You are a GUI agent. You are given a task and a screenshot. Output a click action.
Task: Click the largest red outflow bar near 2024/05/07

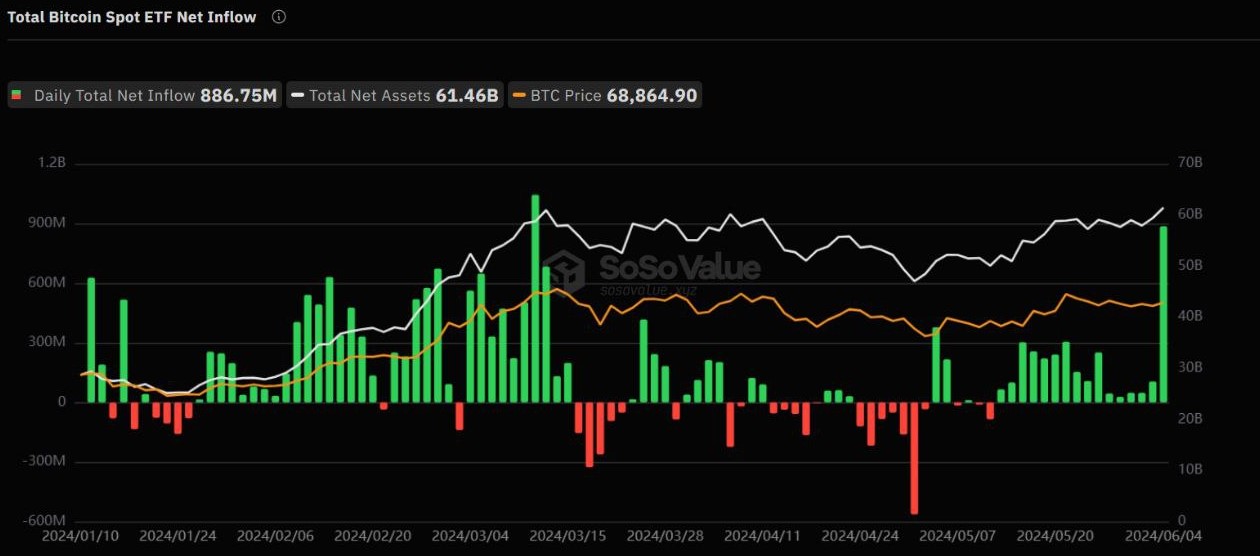914,458
